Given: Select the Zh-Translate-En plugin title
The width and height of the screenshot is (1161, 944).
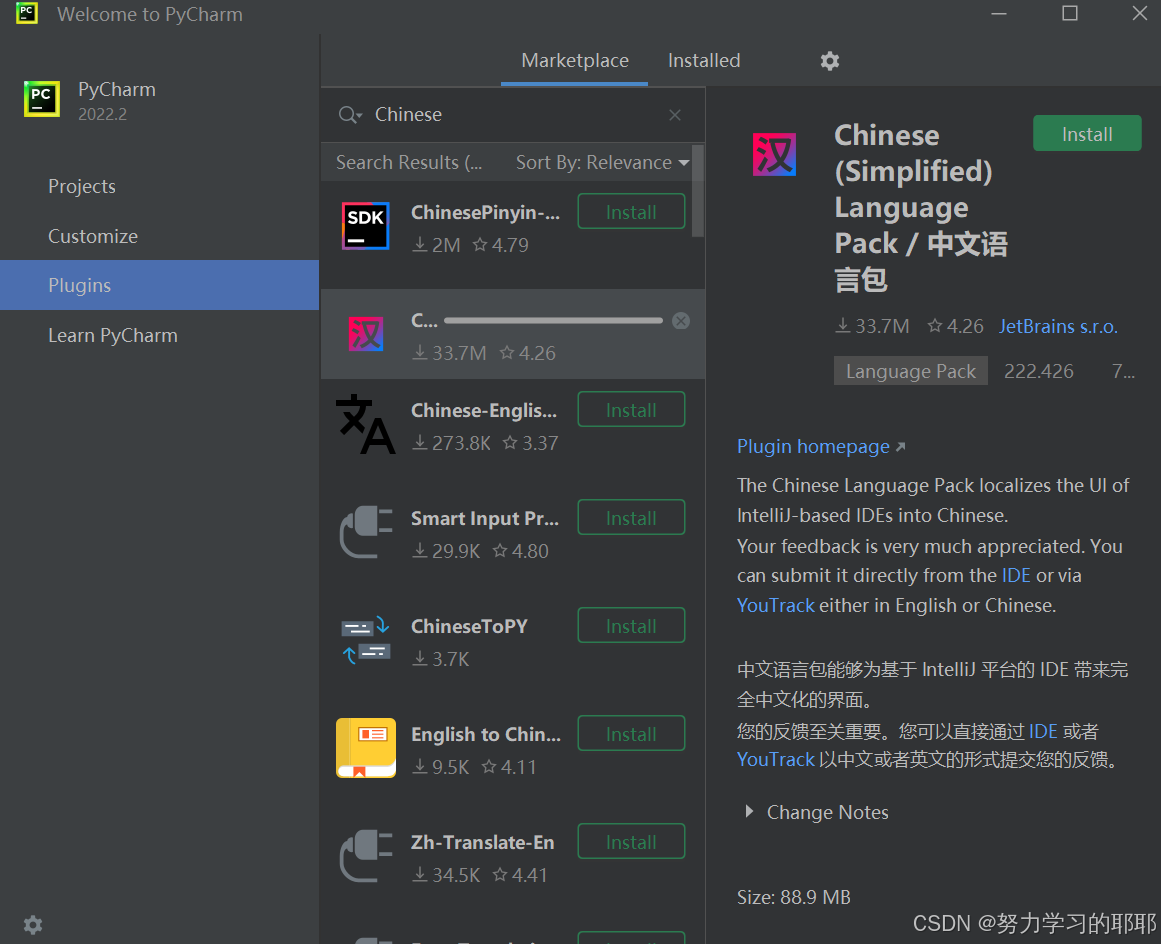Looking at the screenshot, I should click(483, 843).
